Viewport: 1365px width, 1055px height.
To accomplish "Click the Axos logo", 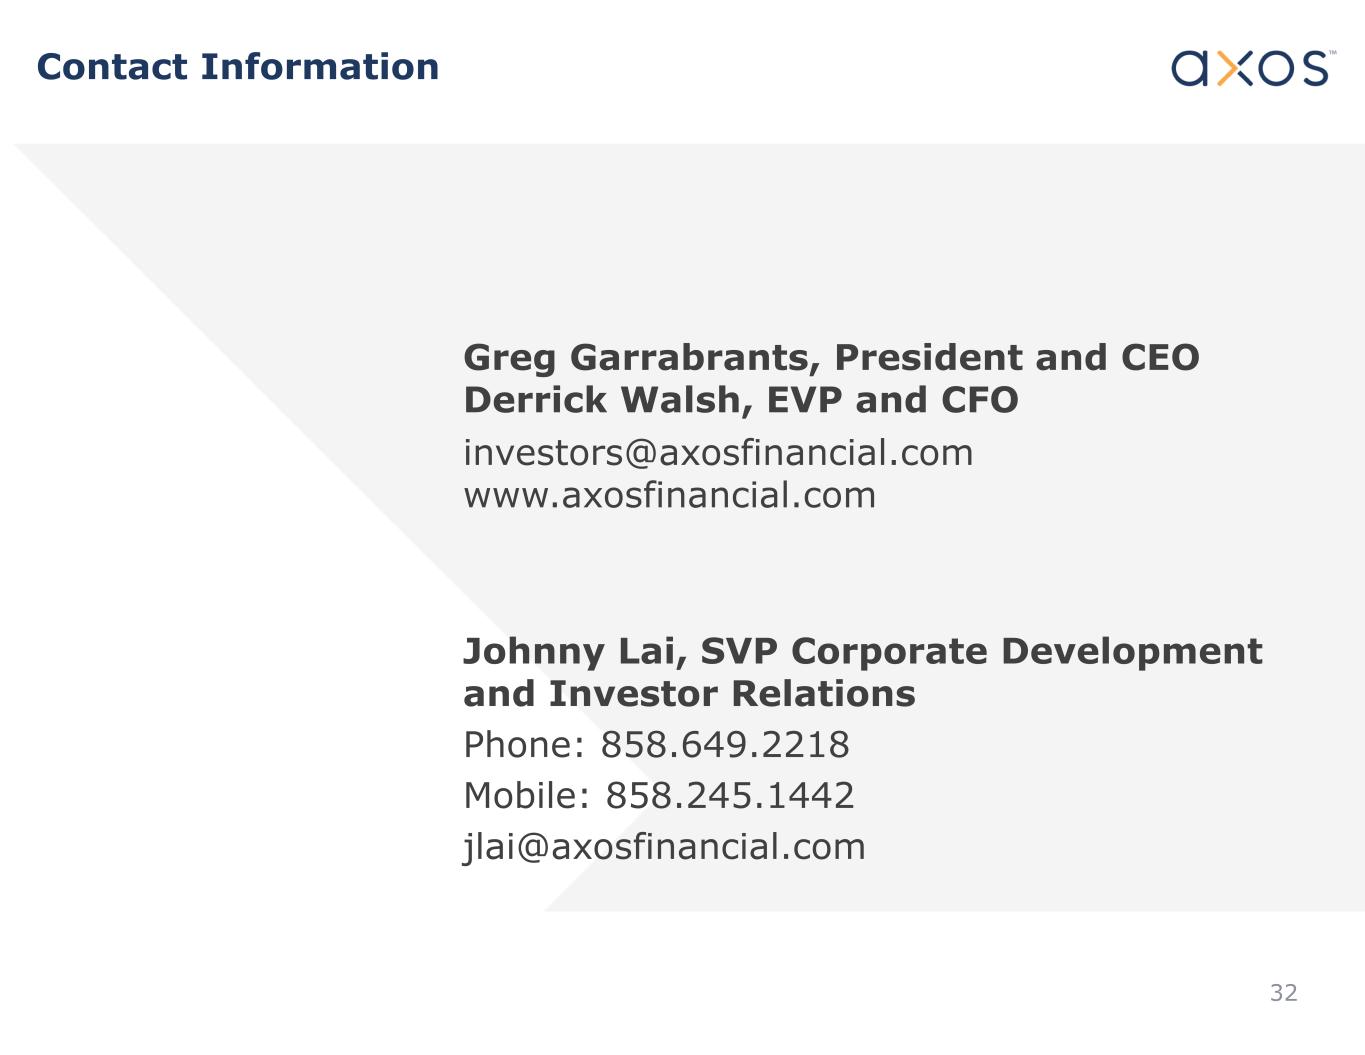I will coord(1250,68).
